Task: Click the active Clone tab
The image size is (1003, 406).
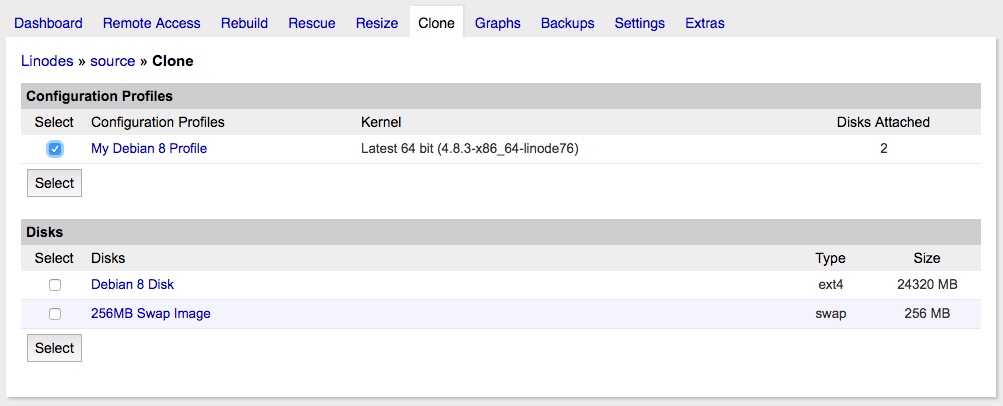Action: point(436,23)
